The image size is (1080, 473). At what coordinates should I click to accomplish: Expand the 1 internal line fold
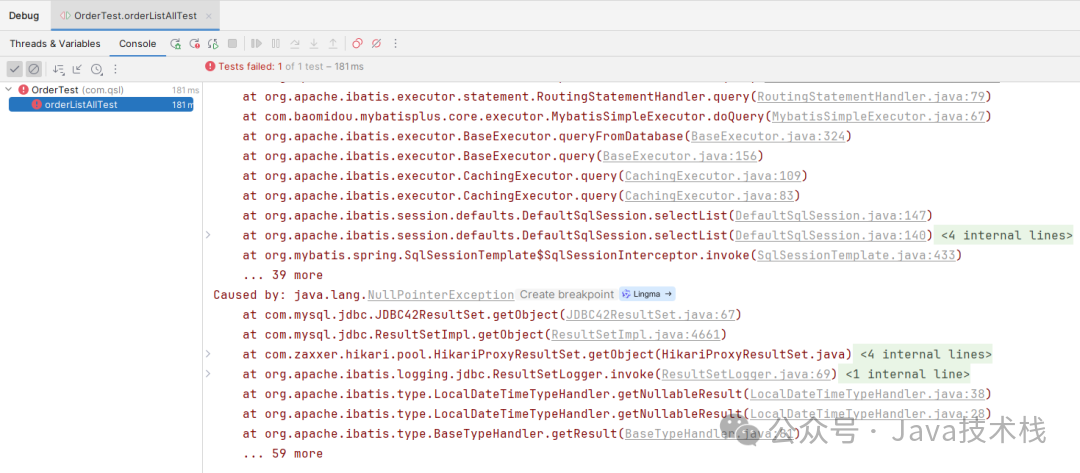(904, 375)
